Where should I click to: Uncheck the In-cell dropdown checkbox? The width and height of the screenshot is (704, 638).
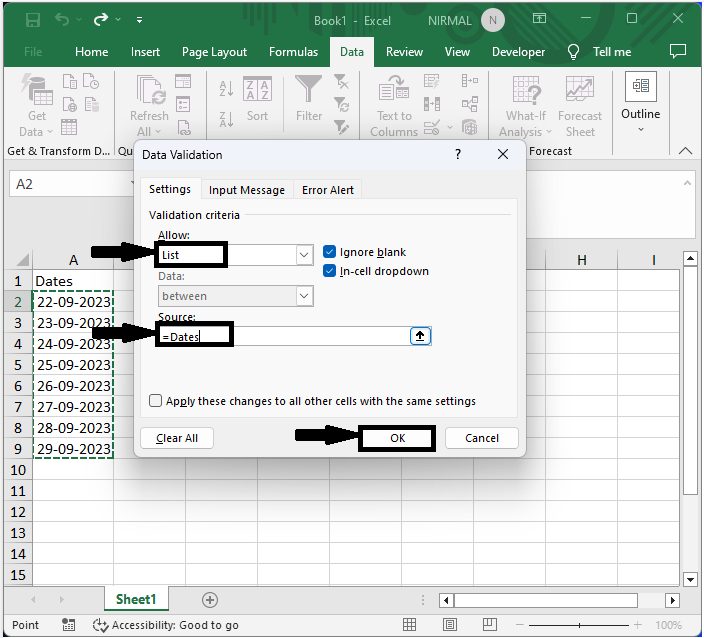coord(329,271)
